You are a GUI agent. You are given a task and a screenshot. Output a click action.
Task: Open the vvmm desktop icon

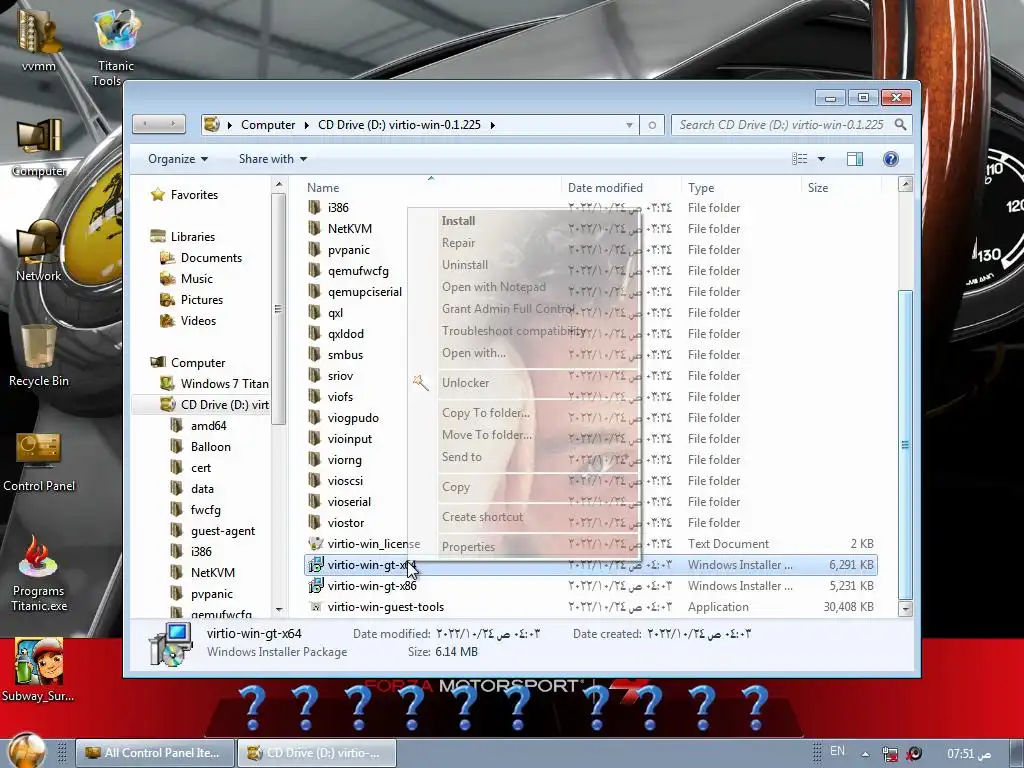pyautogui.click(x=39, y=38)
